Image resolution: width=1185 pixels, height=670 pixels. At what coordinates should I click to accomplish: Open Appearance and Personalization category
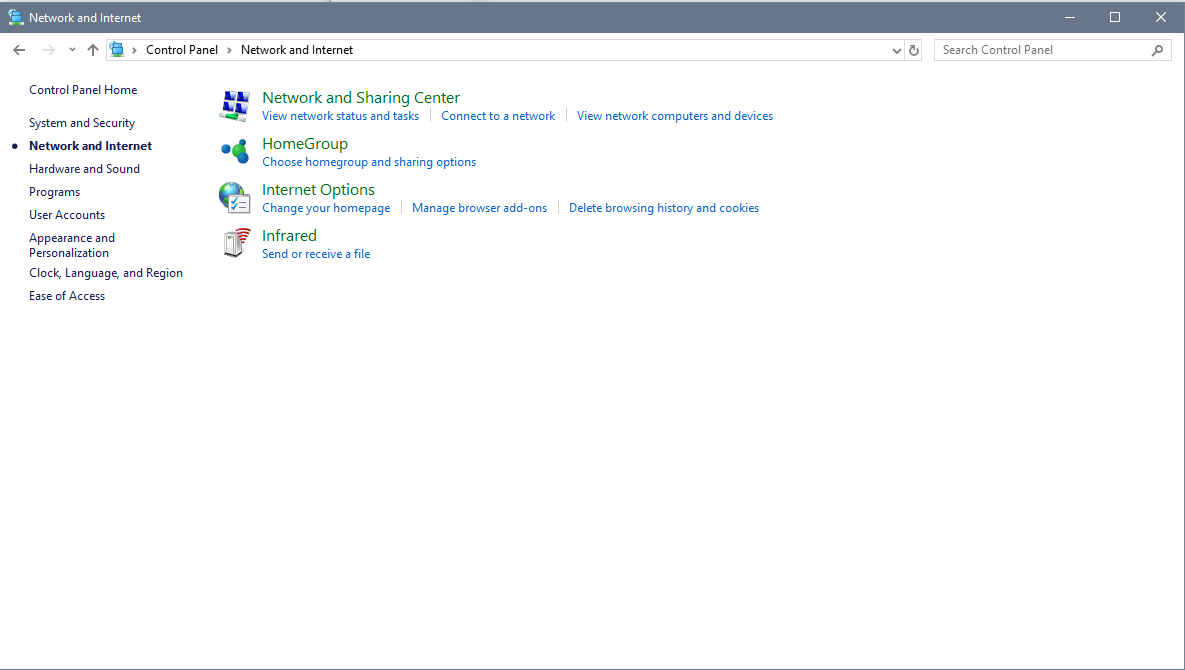click(x=72, y=245)
